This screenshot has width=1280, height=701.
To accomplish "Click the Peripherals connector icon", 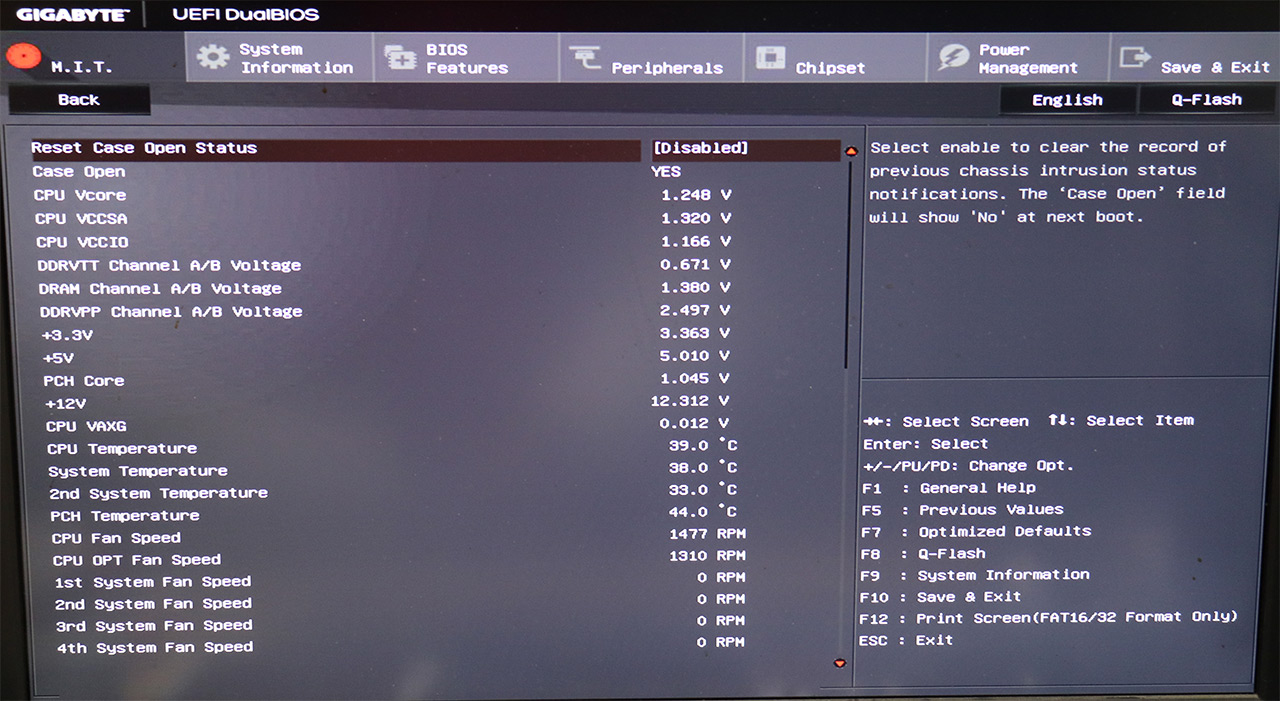I will 585,58.
